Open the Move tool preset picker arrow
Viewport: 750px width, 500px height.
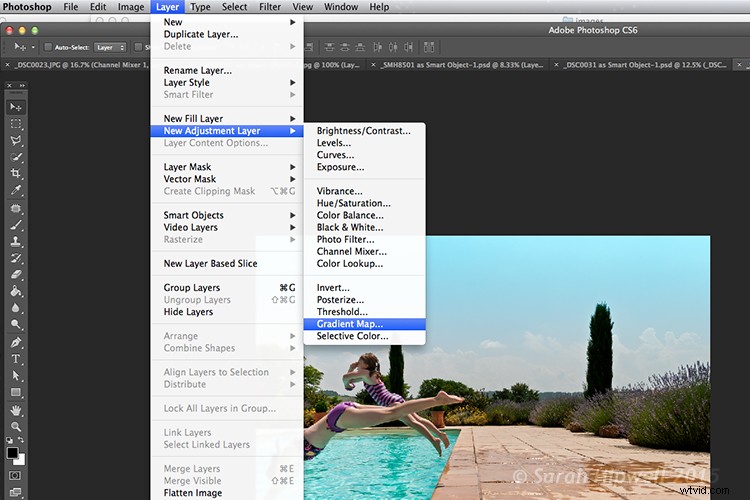tap(33, 47)
